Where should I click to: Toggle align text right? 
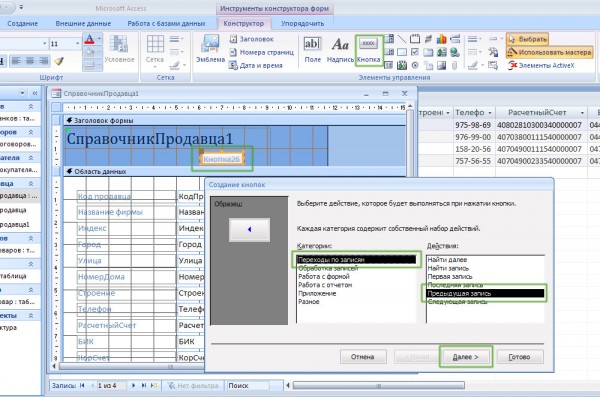(x=44, y=61)
